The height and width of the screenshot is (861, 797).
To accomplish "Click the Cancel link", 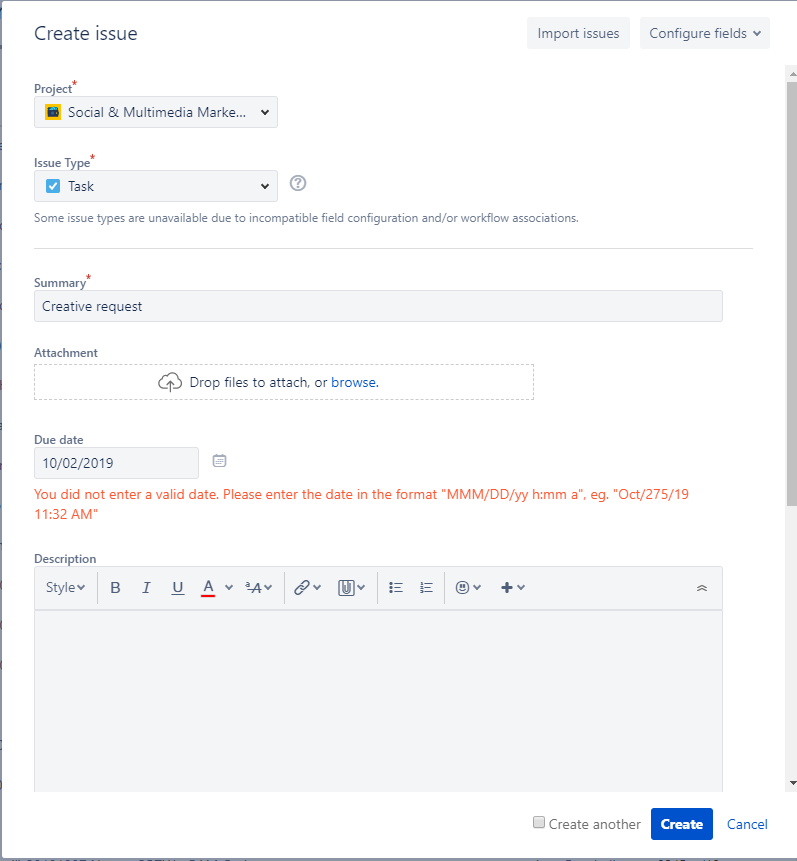I will click(x=747, y=824).
